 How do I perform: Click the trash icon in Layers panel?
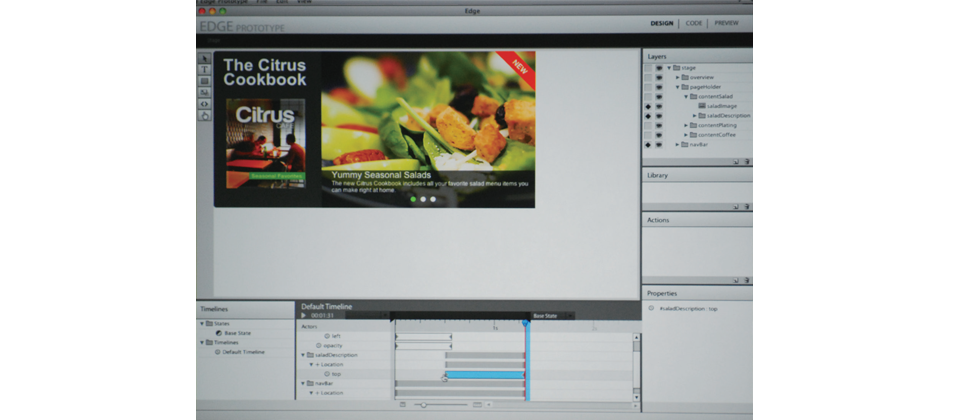pyautogui.click(x=747, y=162)
